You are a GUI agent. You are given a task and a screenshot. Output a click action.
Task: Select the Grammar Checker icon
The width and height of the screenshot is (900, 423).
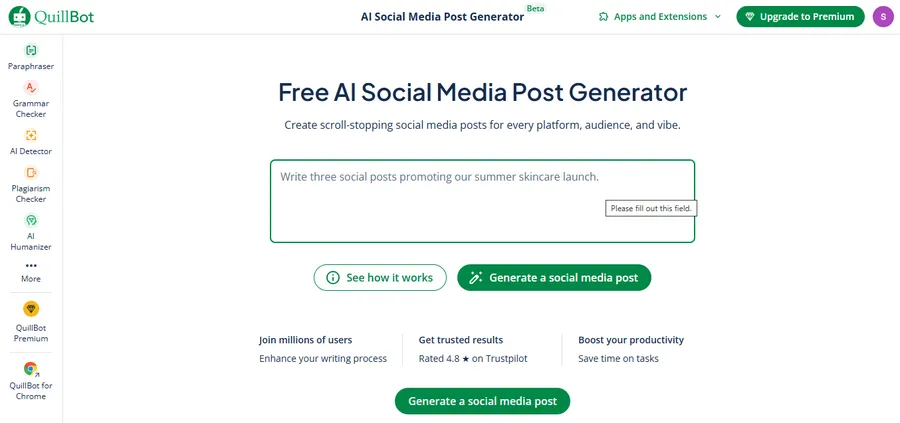(x=31, y=88)
